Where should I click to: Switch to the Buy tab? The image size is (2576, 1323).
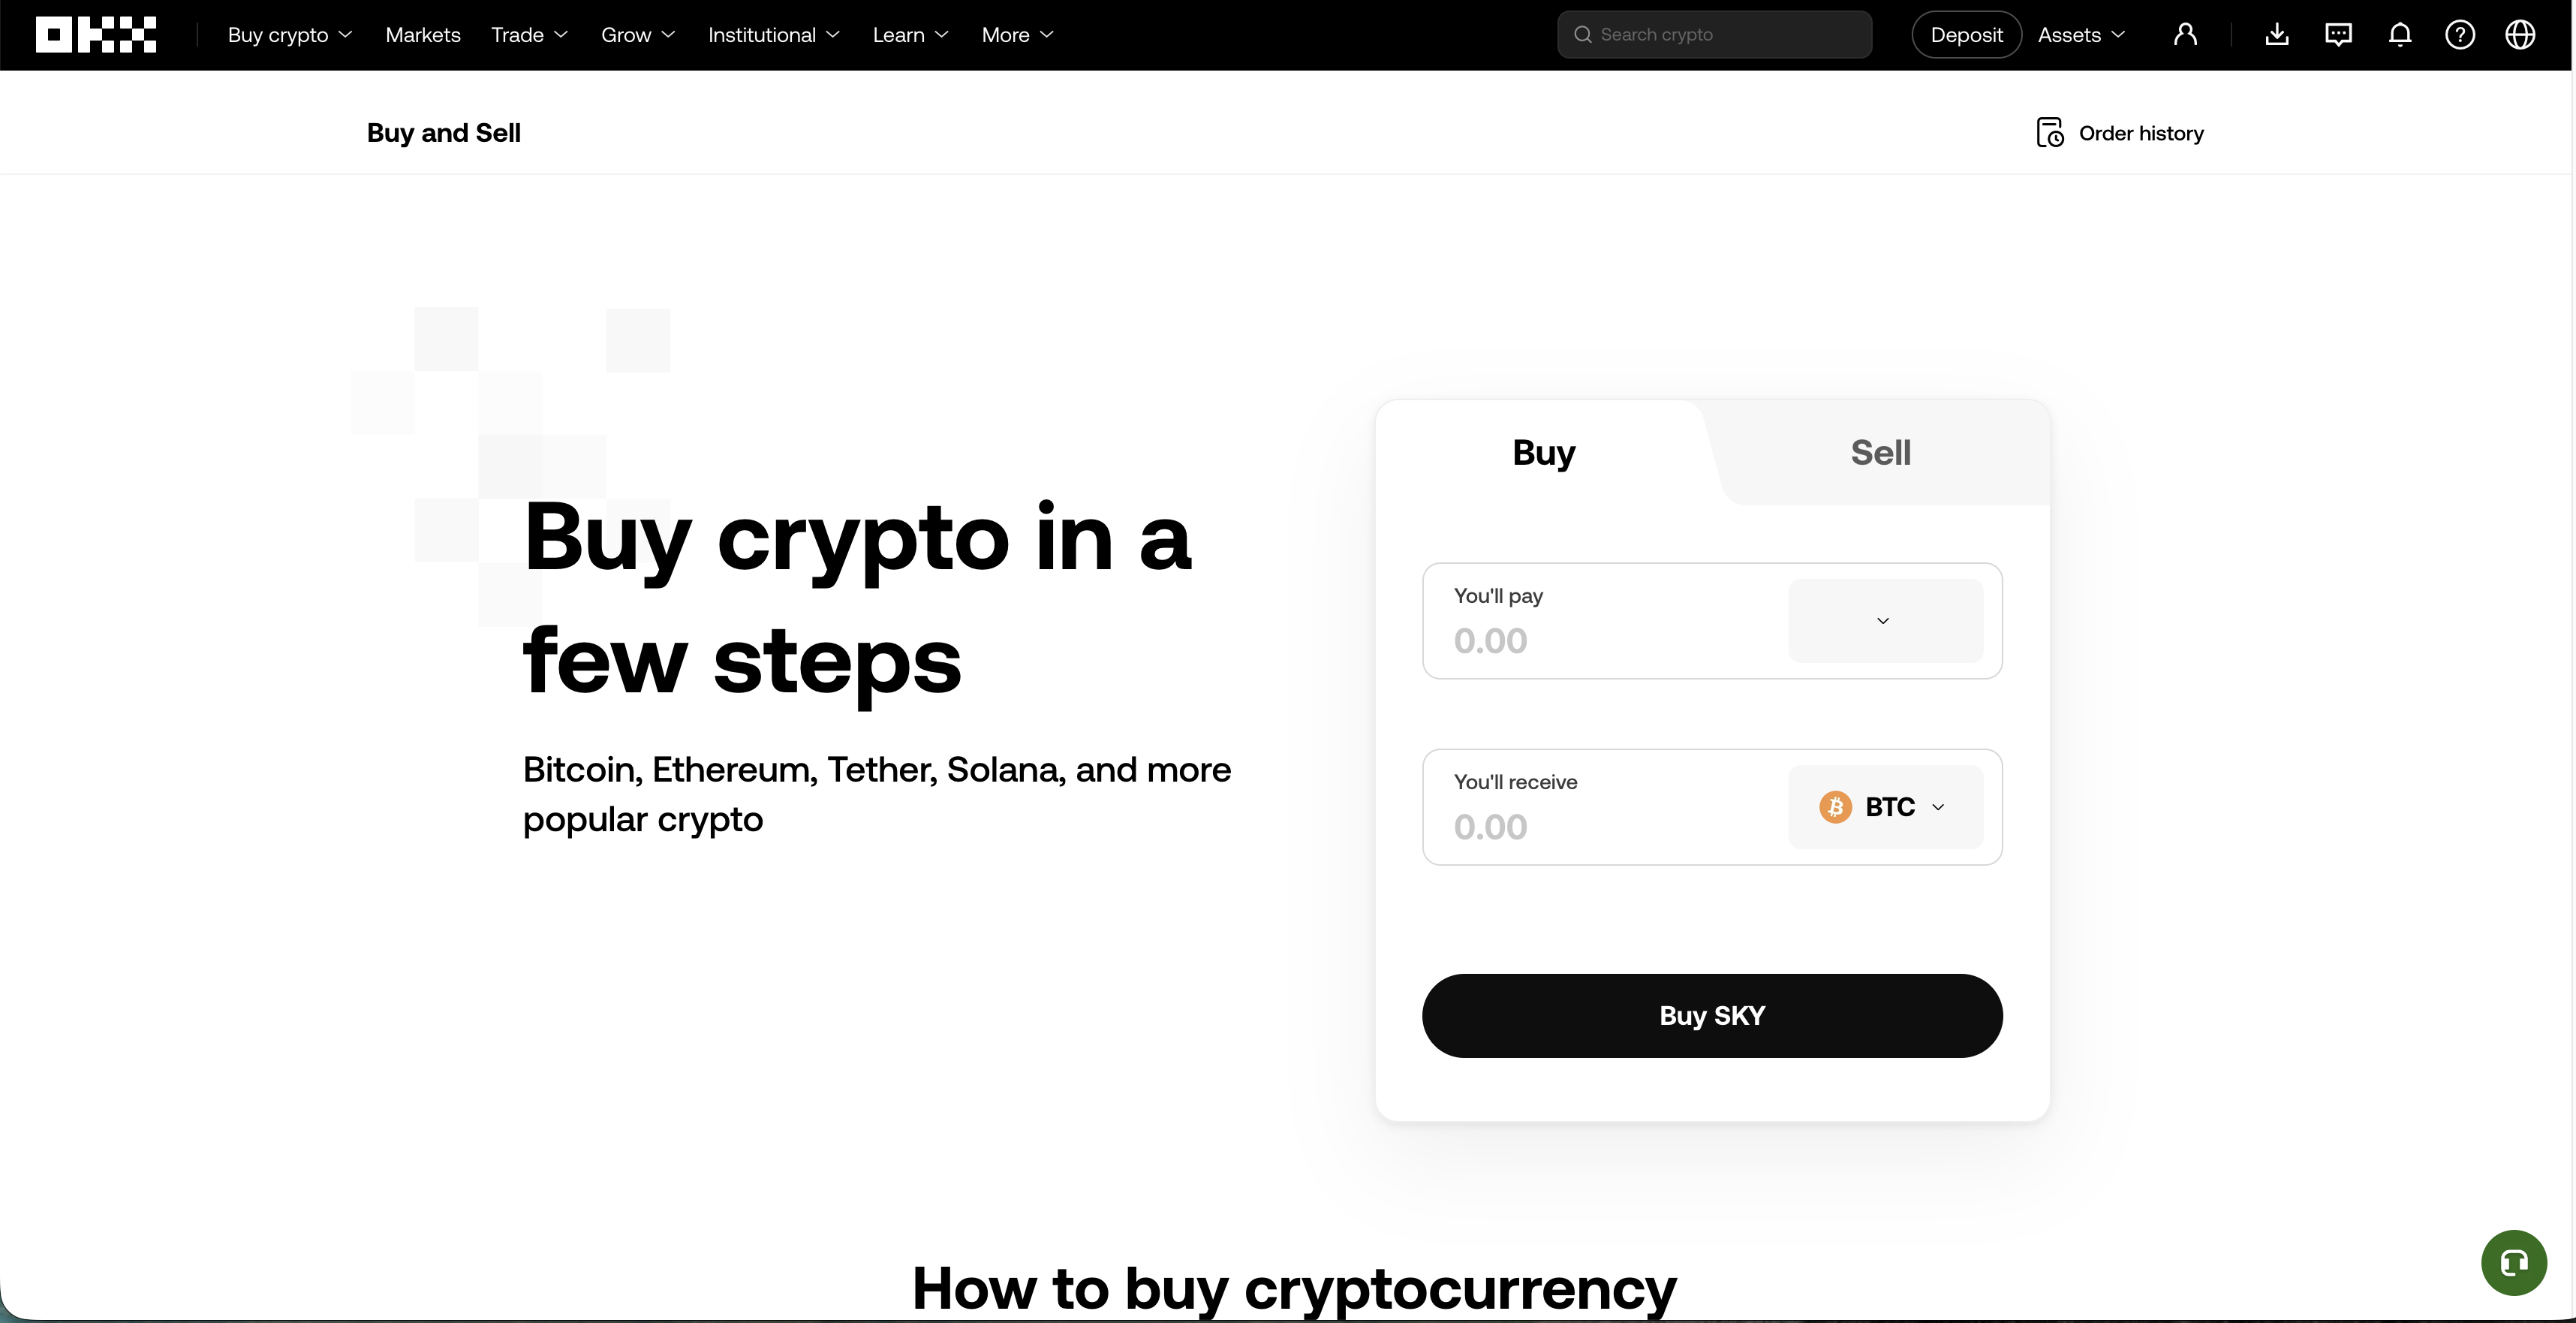click(1542, 452)
